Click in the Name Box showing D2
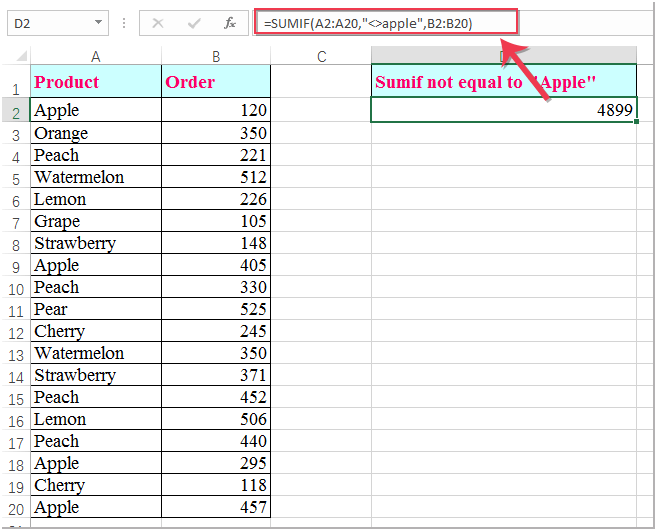655x529 pixels. (x=48, y=22)
